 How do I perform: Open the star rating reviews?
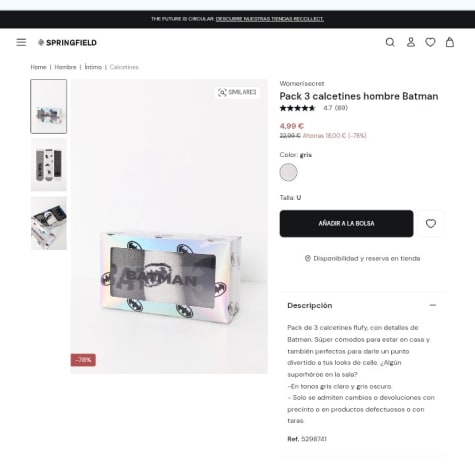point(314,108)
